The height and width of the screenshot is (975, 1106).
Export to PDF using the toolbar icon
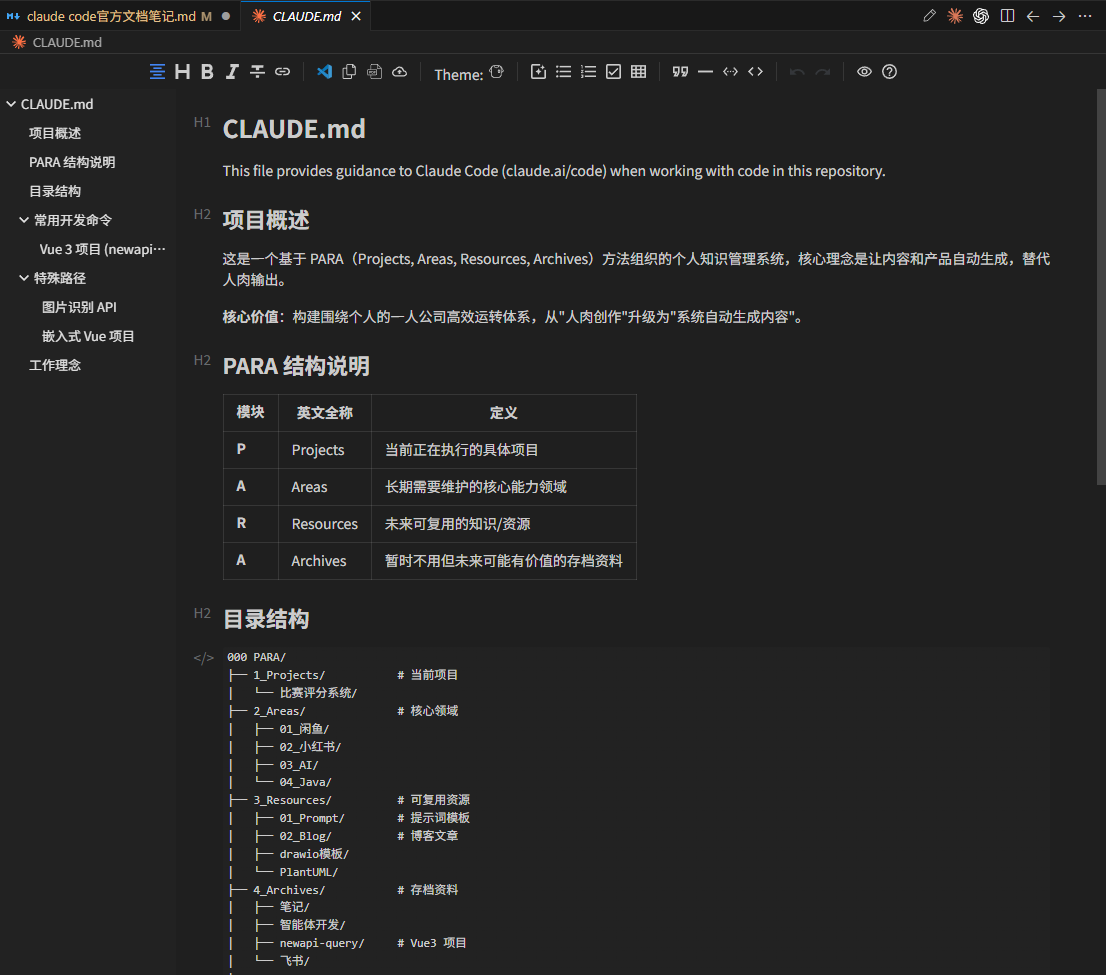pos(375,72)
